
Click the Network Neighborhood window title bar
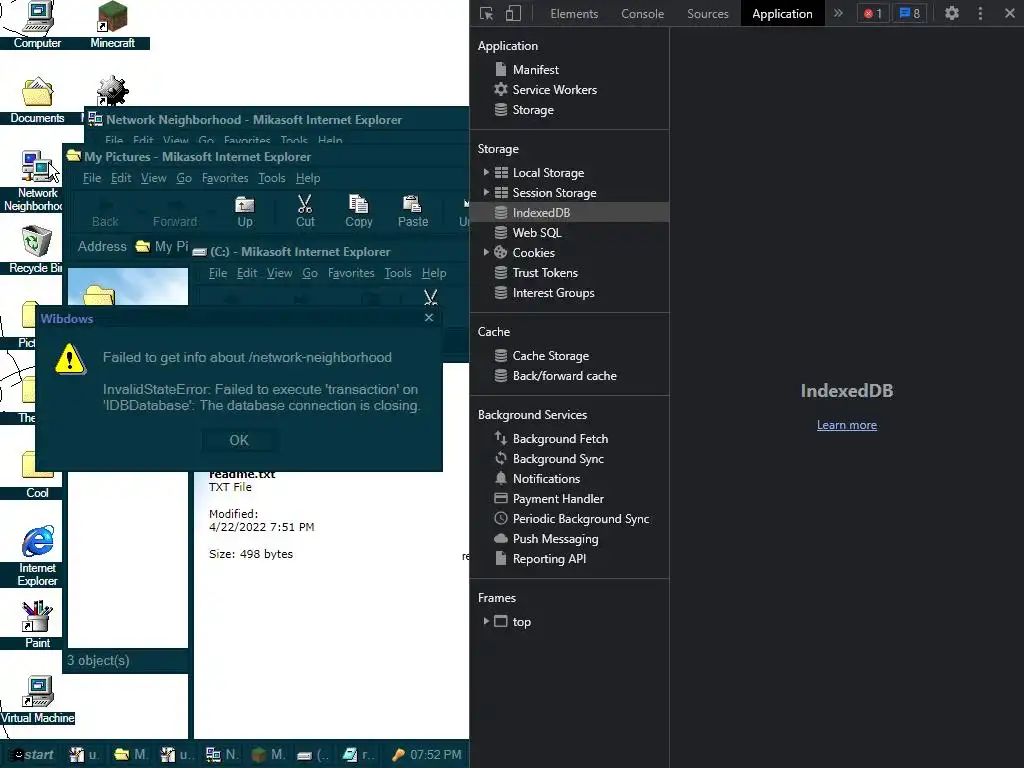278,120
